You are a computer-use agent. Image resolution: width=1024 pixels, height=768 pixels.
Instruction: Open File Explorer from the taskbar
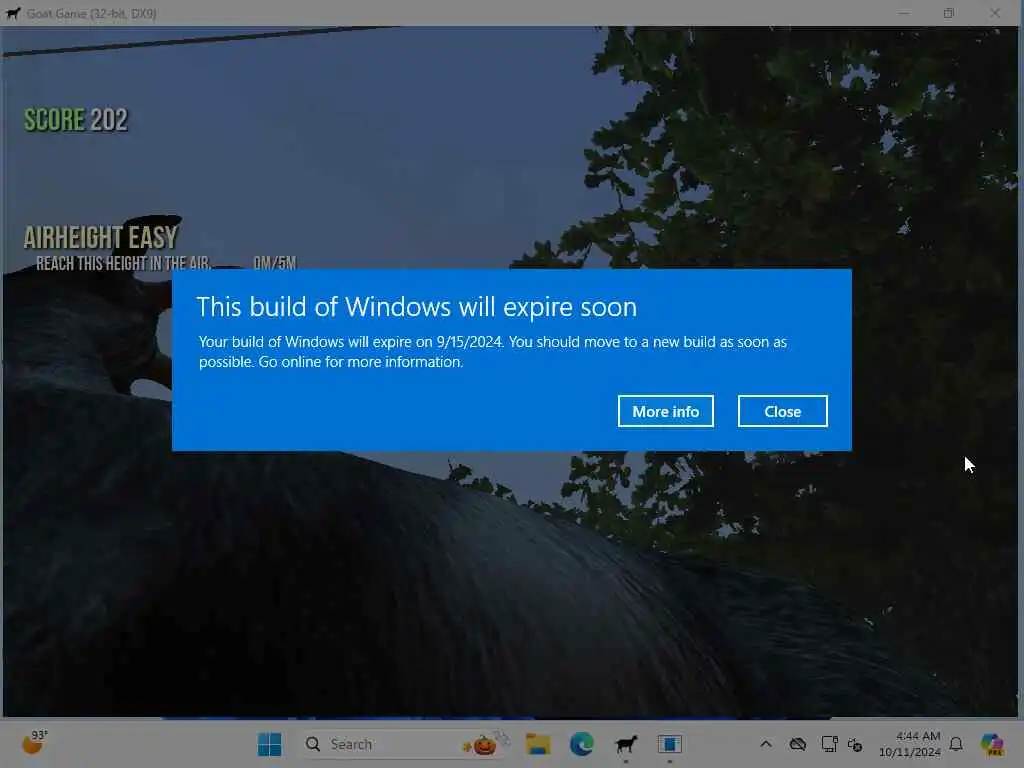tap(537, 744)
